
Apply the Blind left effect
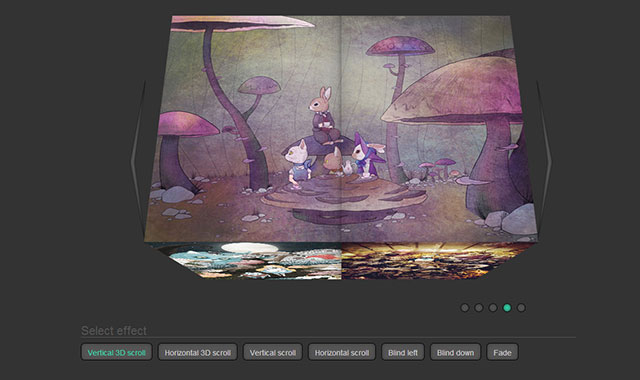pyautogui.click(x=403, y=352)
